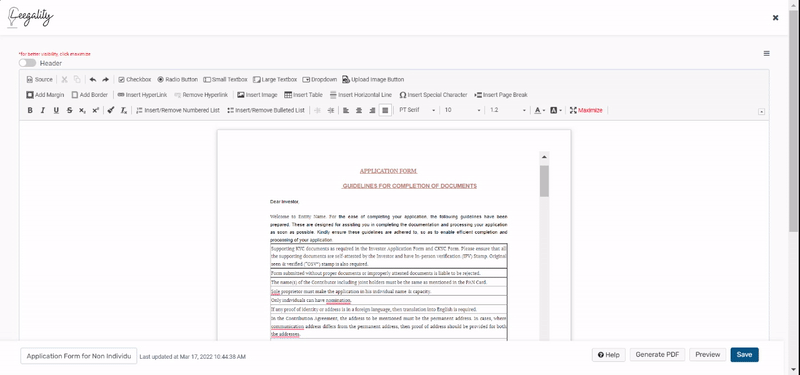This screenshot has height=375, width=800.
Task: Align text left
Action: click(346, 110)
